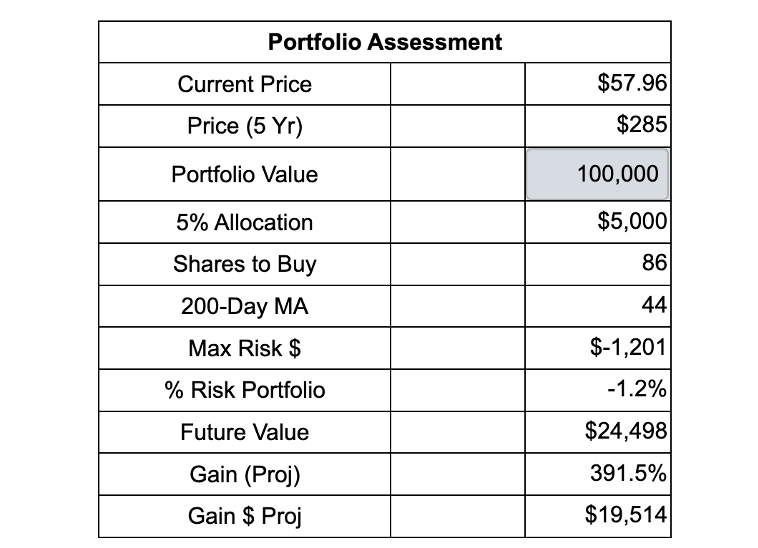
Task: Click the $19,514 projected gain value
Action: tap(626, 514)
